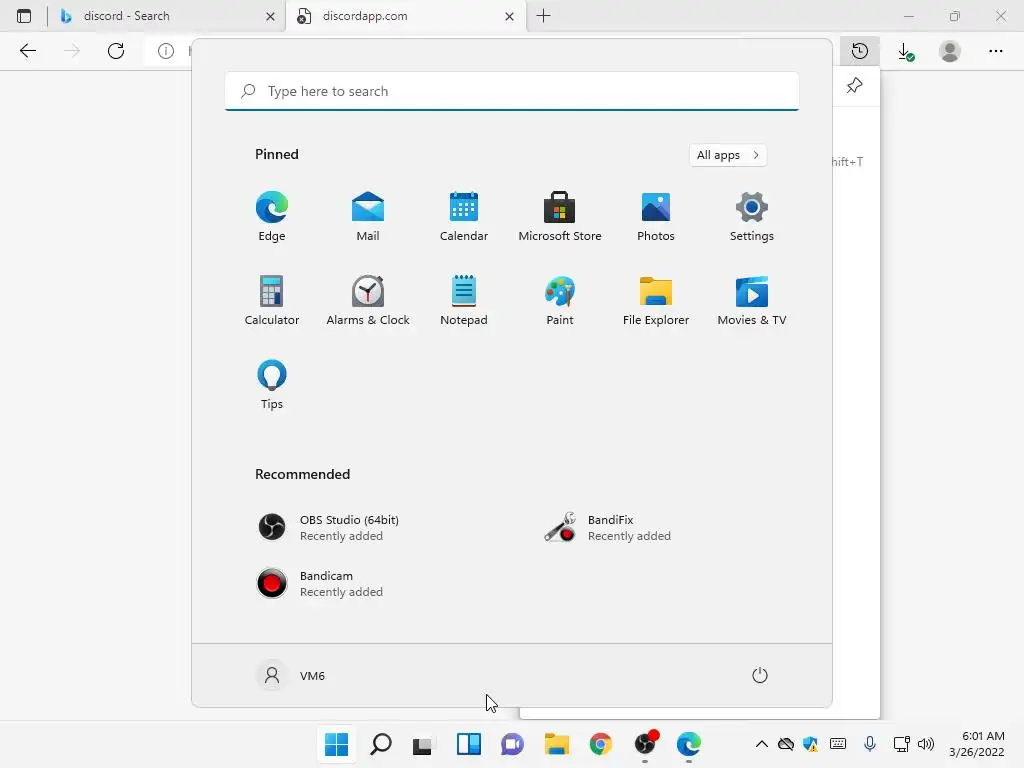Open the Edge Downloads button
Viewport: 1024px width, 768px height.
point(905,52)
